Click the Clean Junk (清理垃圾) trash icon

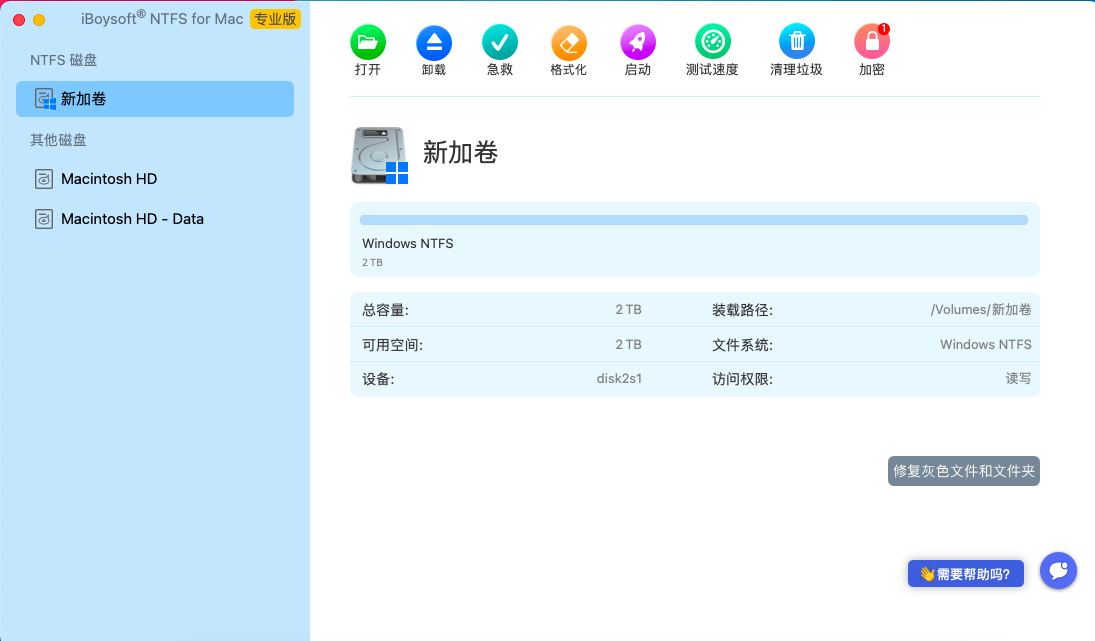[x=796, y=42]
